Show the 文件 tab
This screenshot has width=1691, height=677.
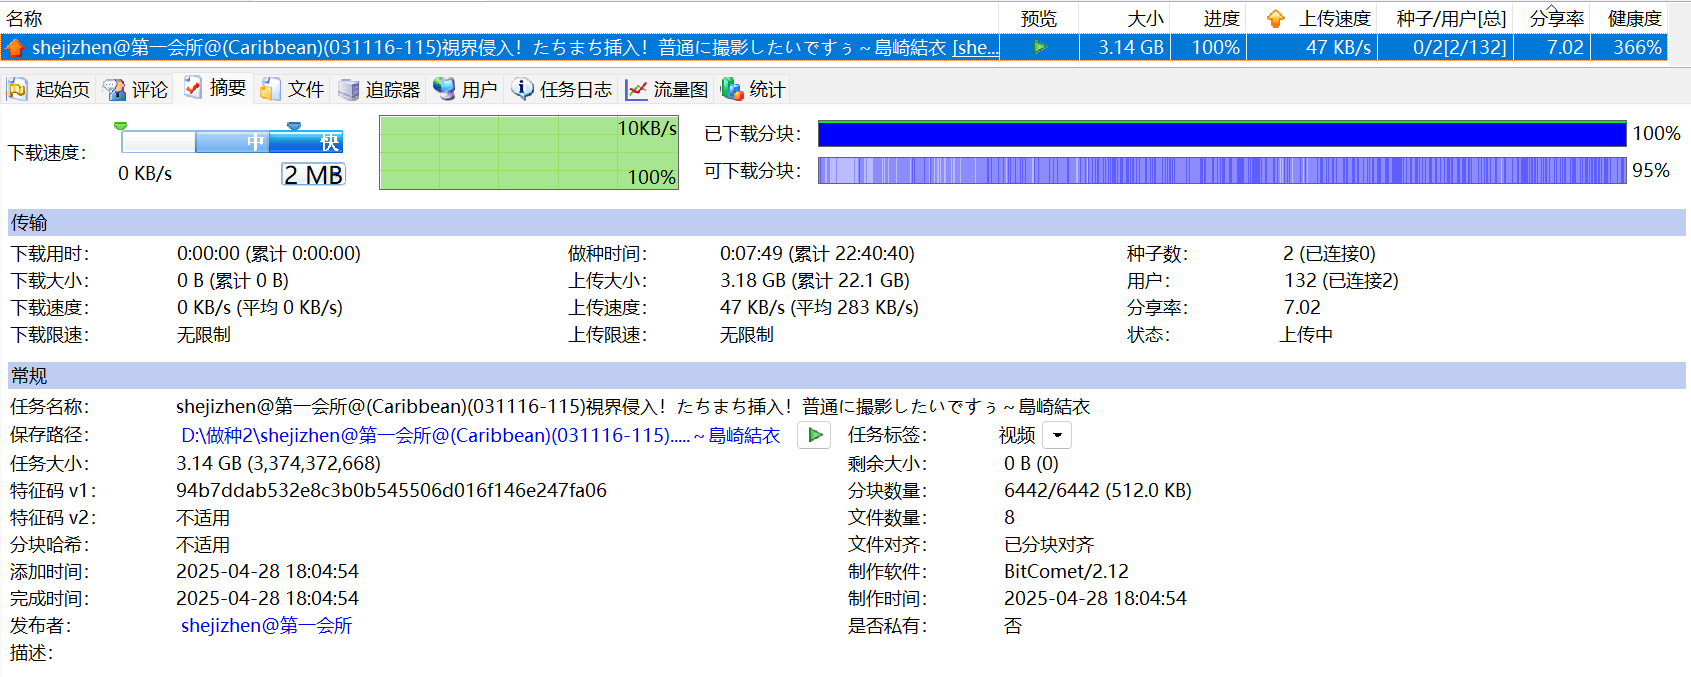(x=292, y=89)
